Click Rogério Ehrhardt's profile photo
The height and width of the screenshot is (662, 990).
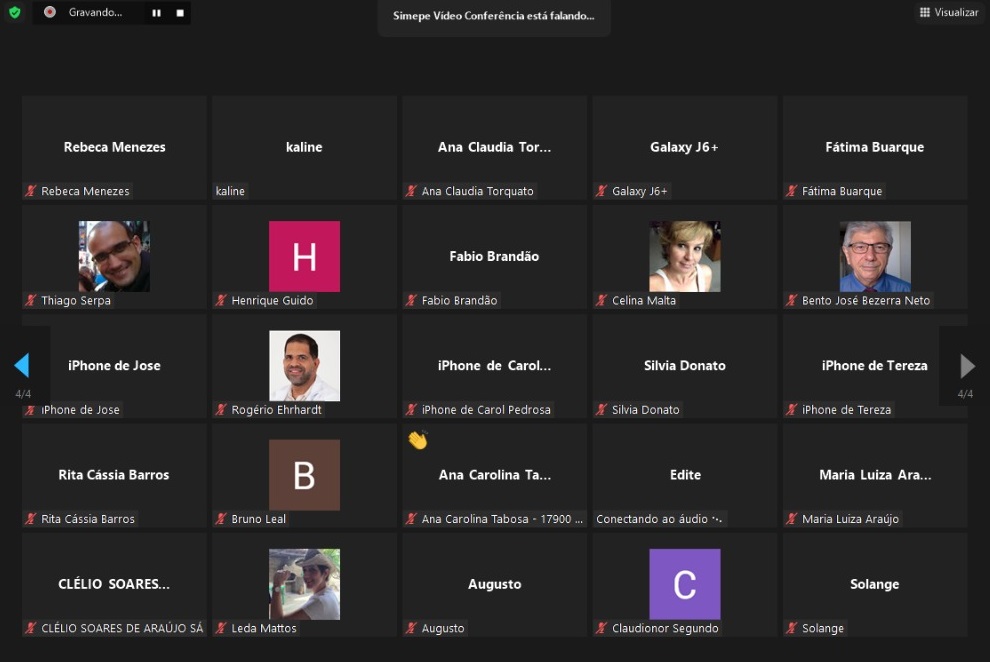click(x=304, y=365)
